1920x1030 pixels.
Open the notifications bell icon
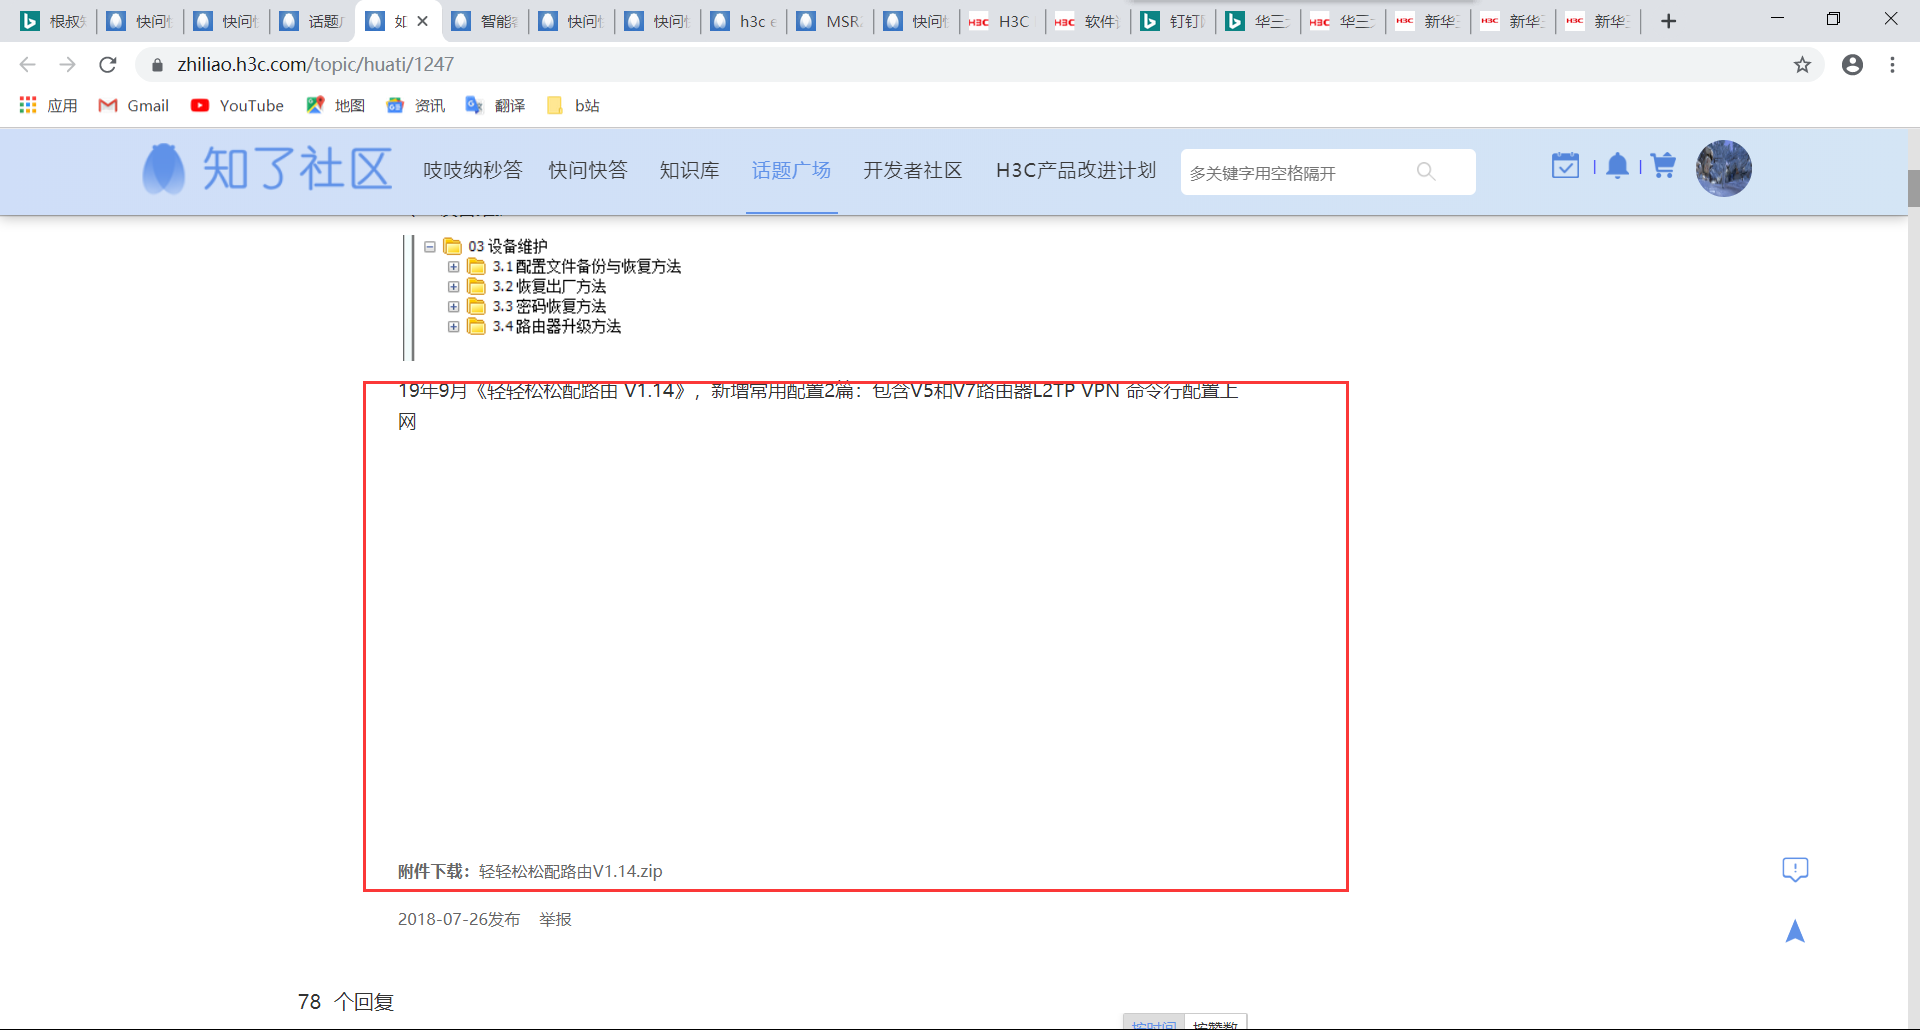pyautogui.click(x=1617, y=166)
